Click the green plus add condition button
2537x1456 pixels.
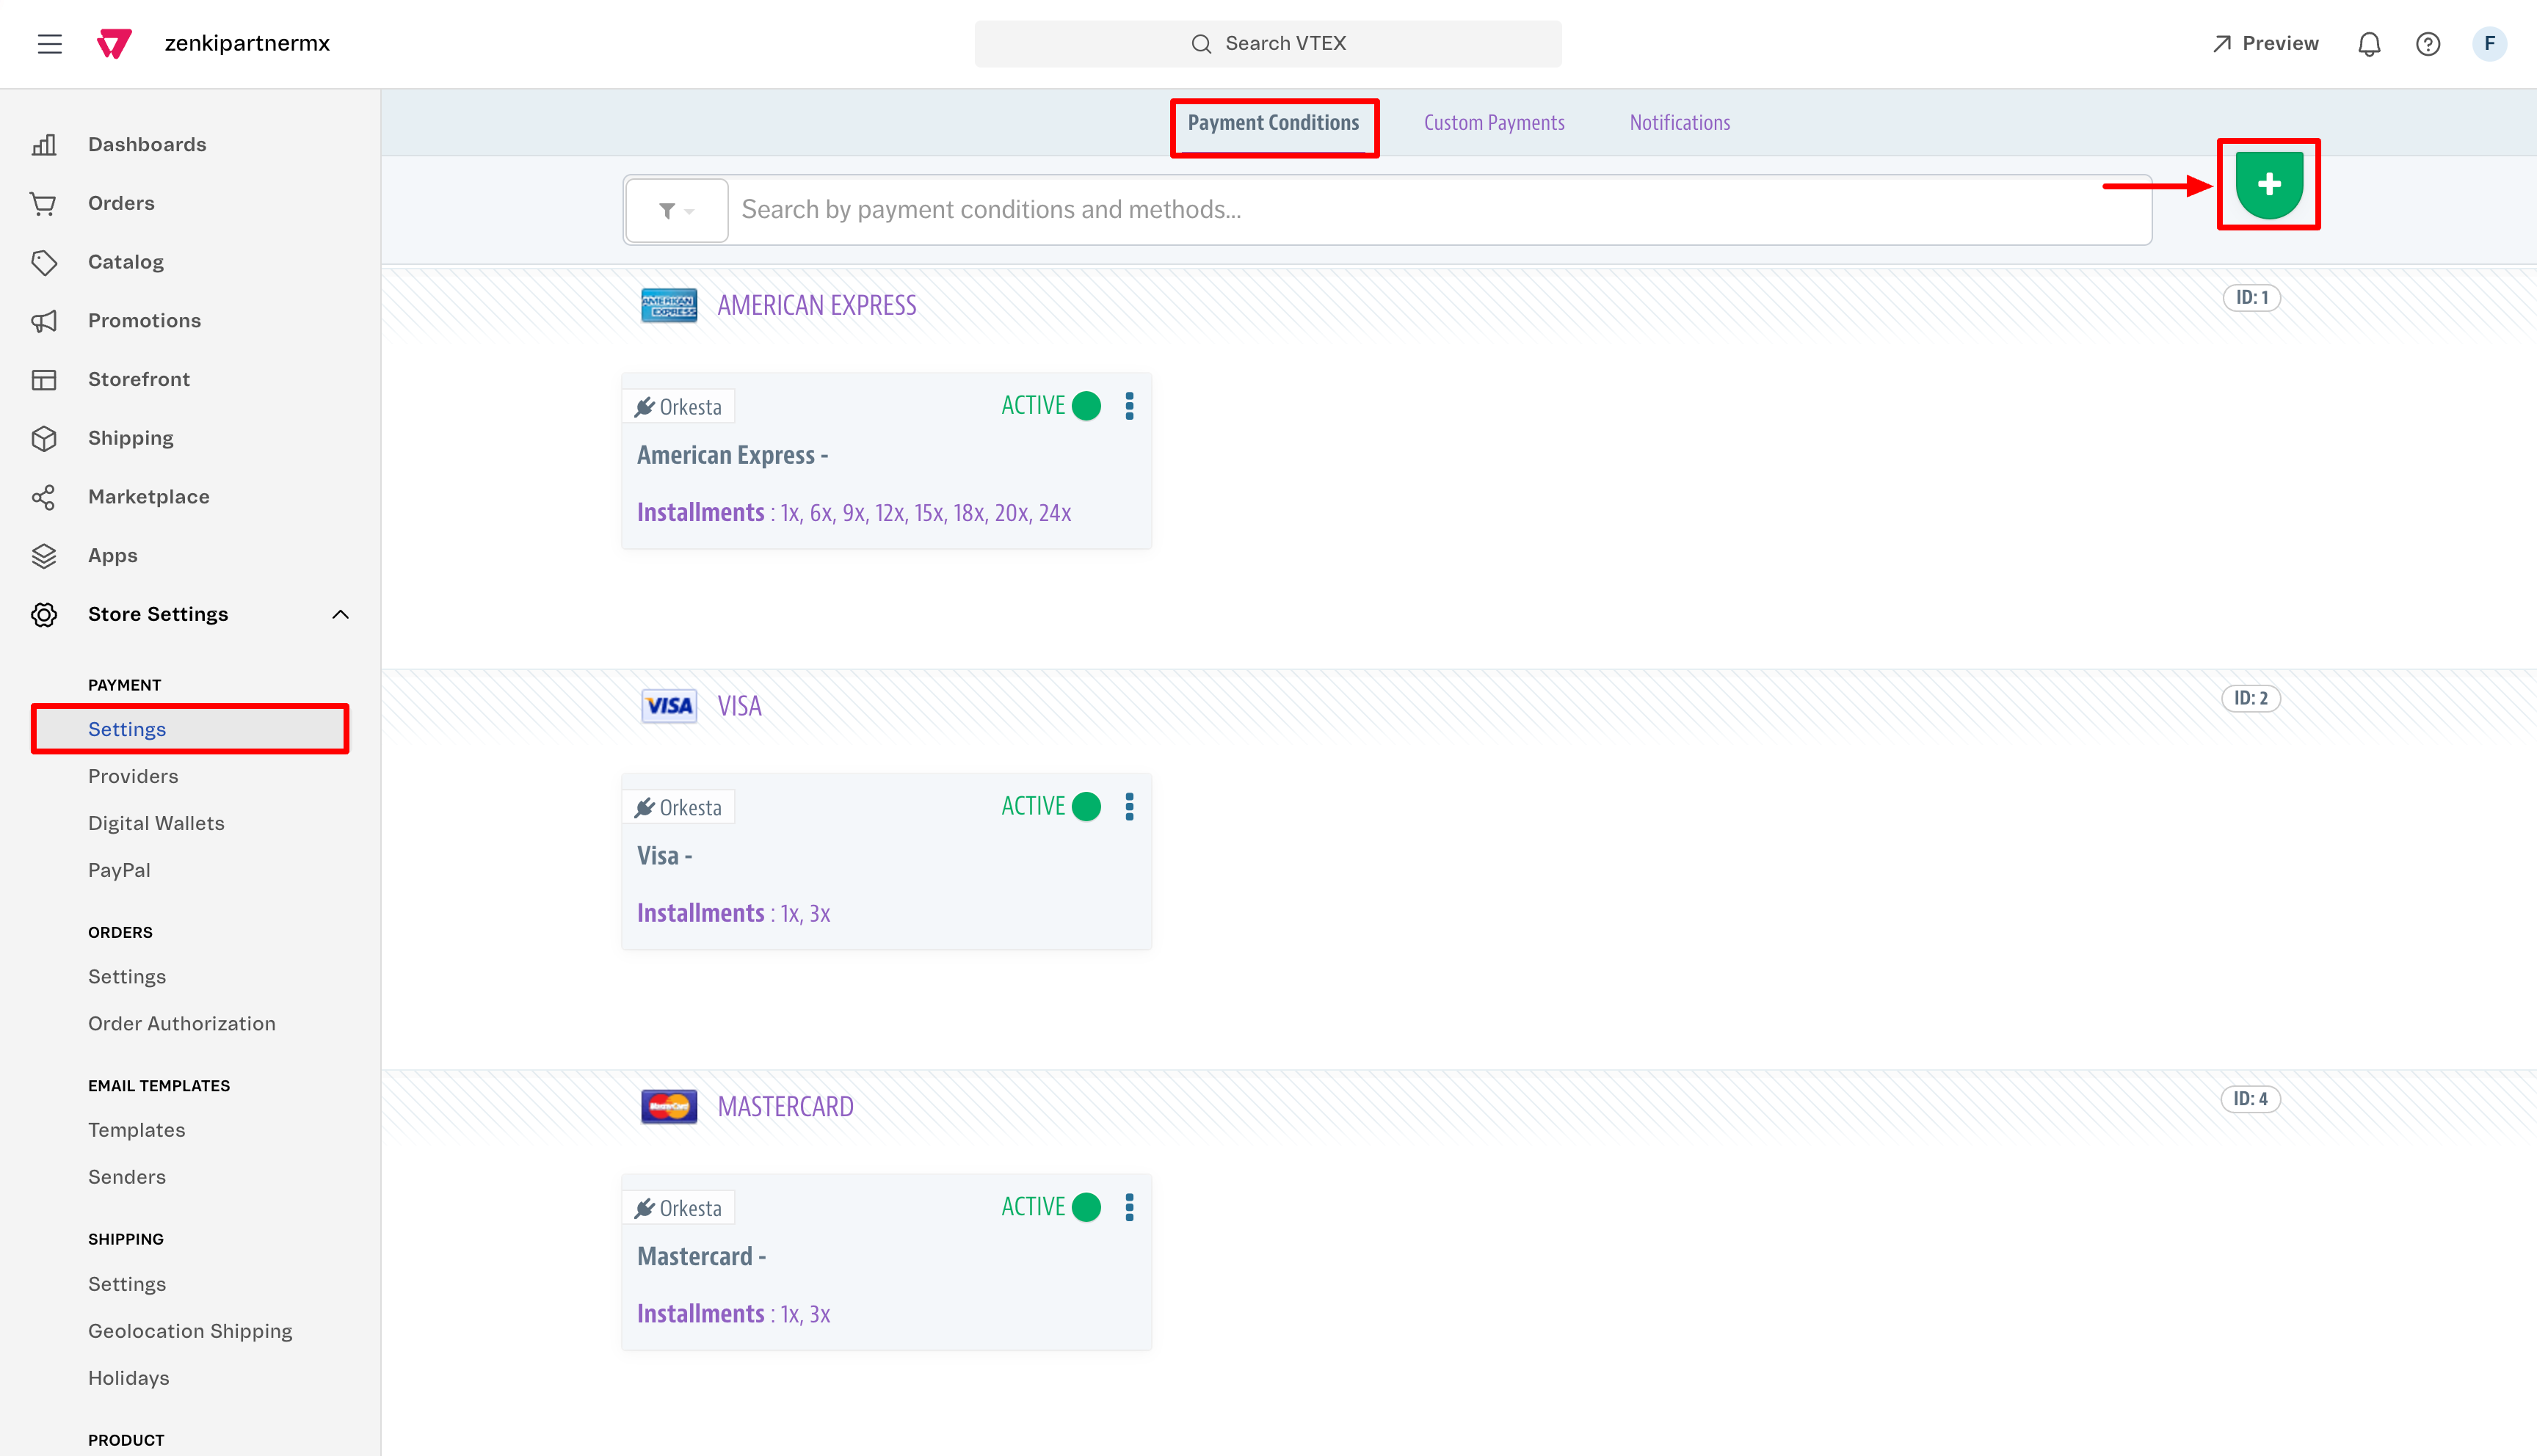2269,184
